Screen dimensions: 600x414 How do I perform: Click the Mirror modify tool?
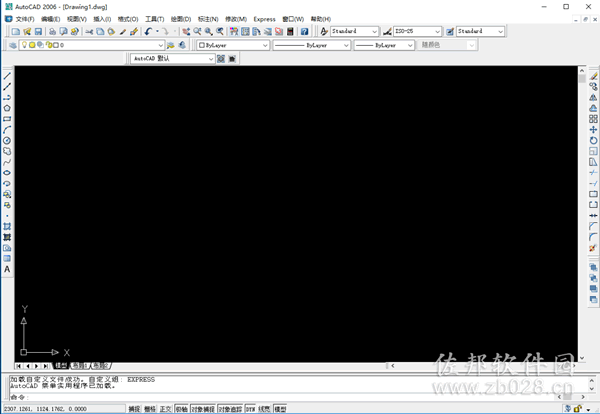click(593, 98)
